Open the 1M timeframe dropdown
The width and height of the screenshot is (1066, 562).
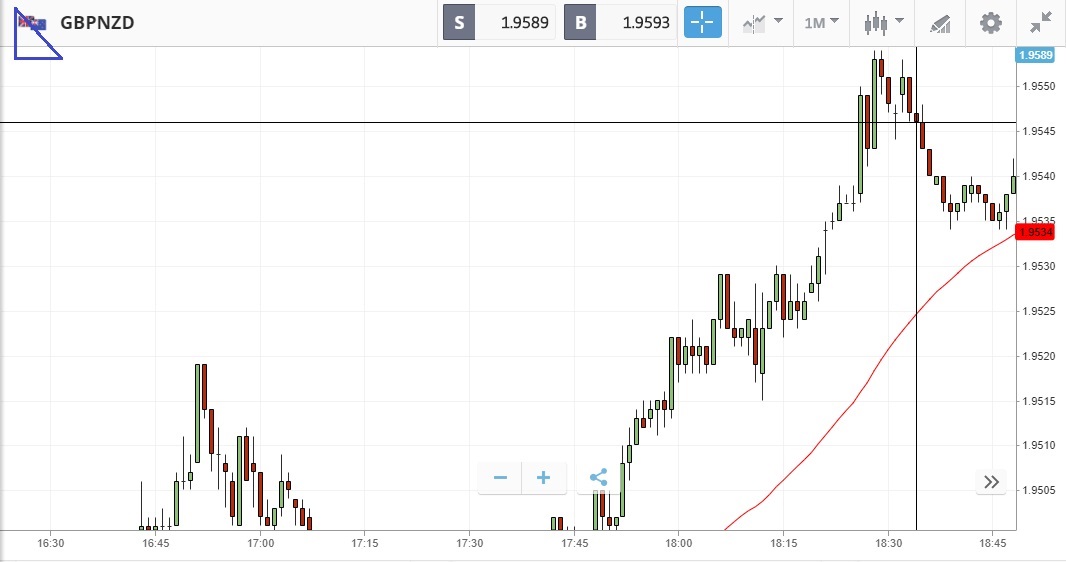821,22
